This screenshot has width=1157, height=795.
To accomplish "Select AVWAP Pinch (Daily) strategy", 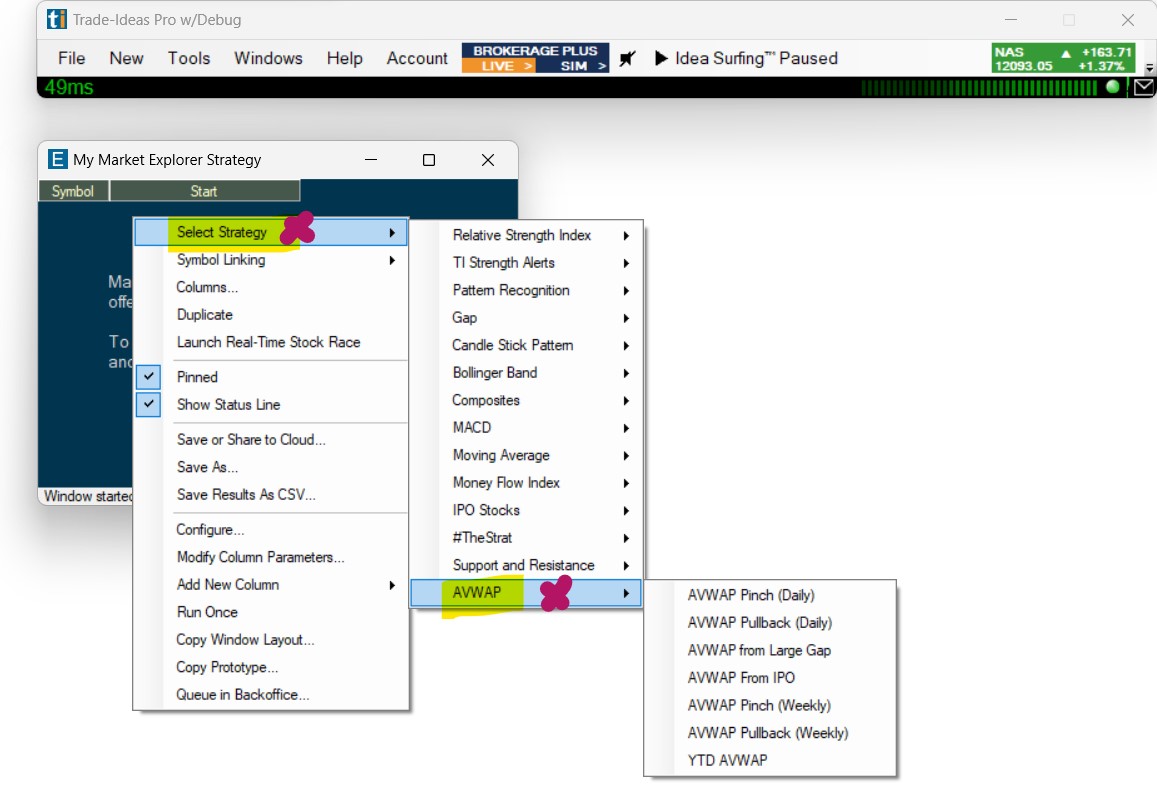I will tap(751, 595).
